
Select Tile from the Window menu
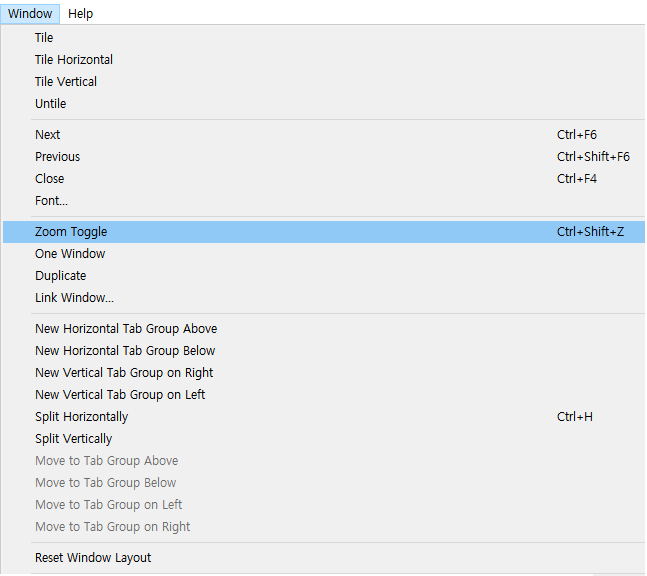point(324,38)
